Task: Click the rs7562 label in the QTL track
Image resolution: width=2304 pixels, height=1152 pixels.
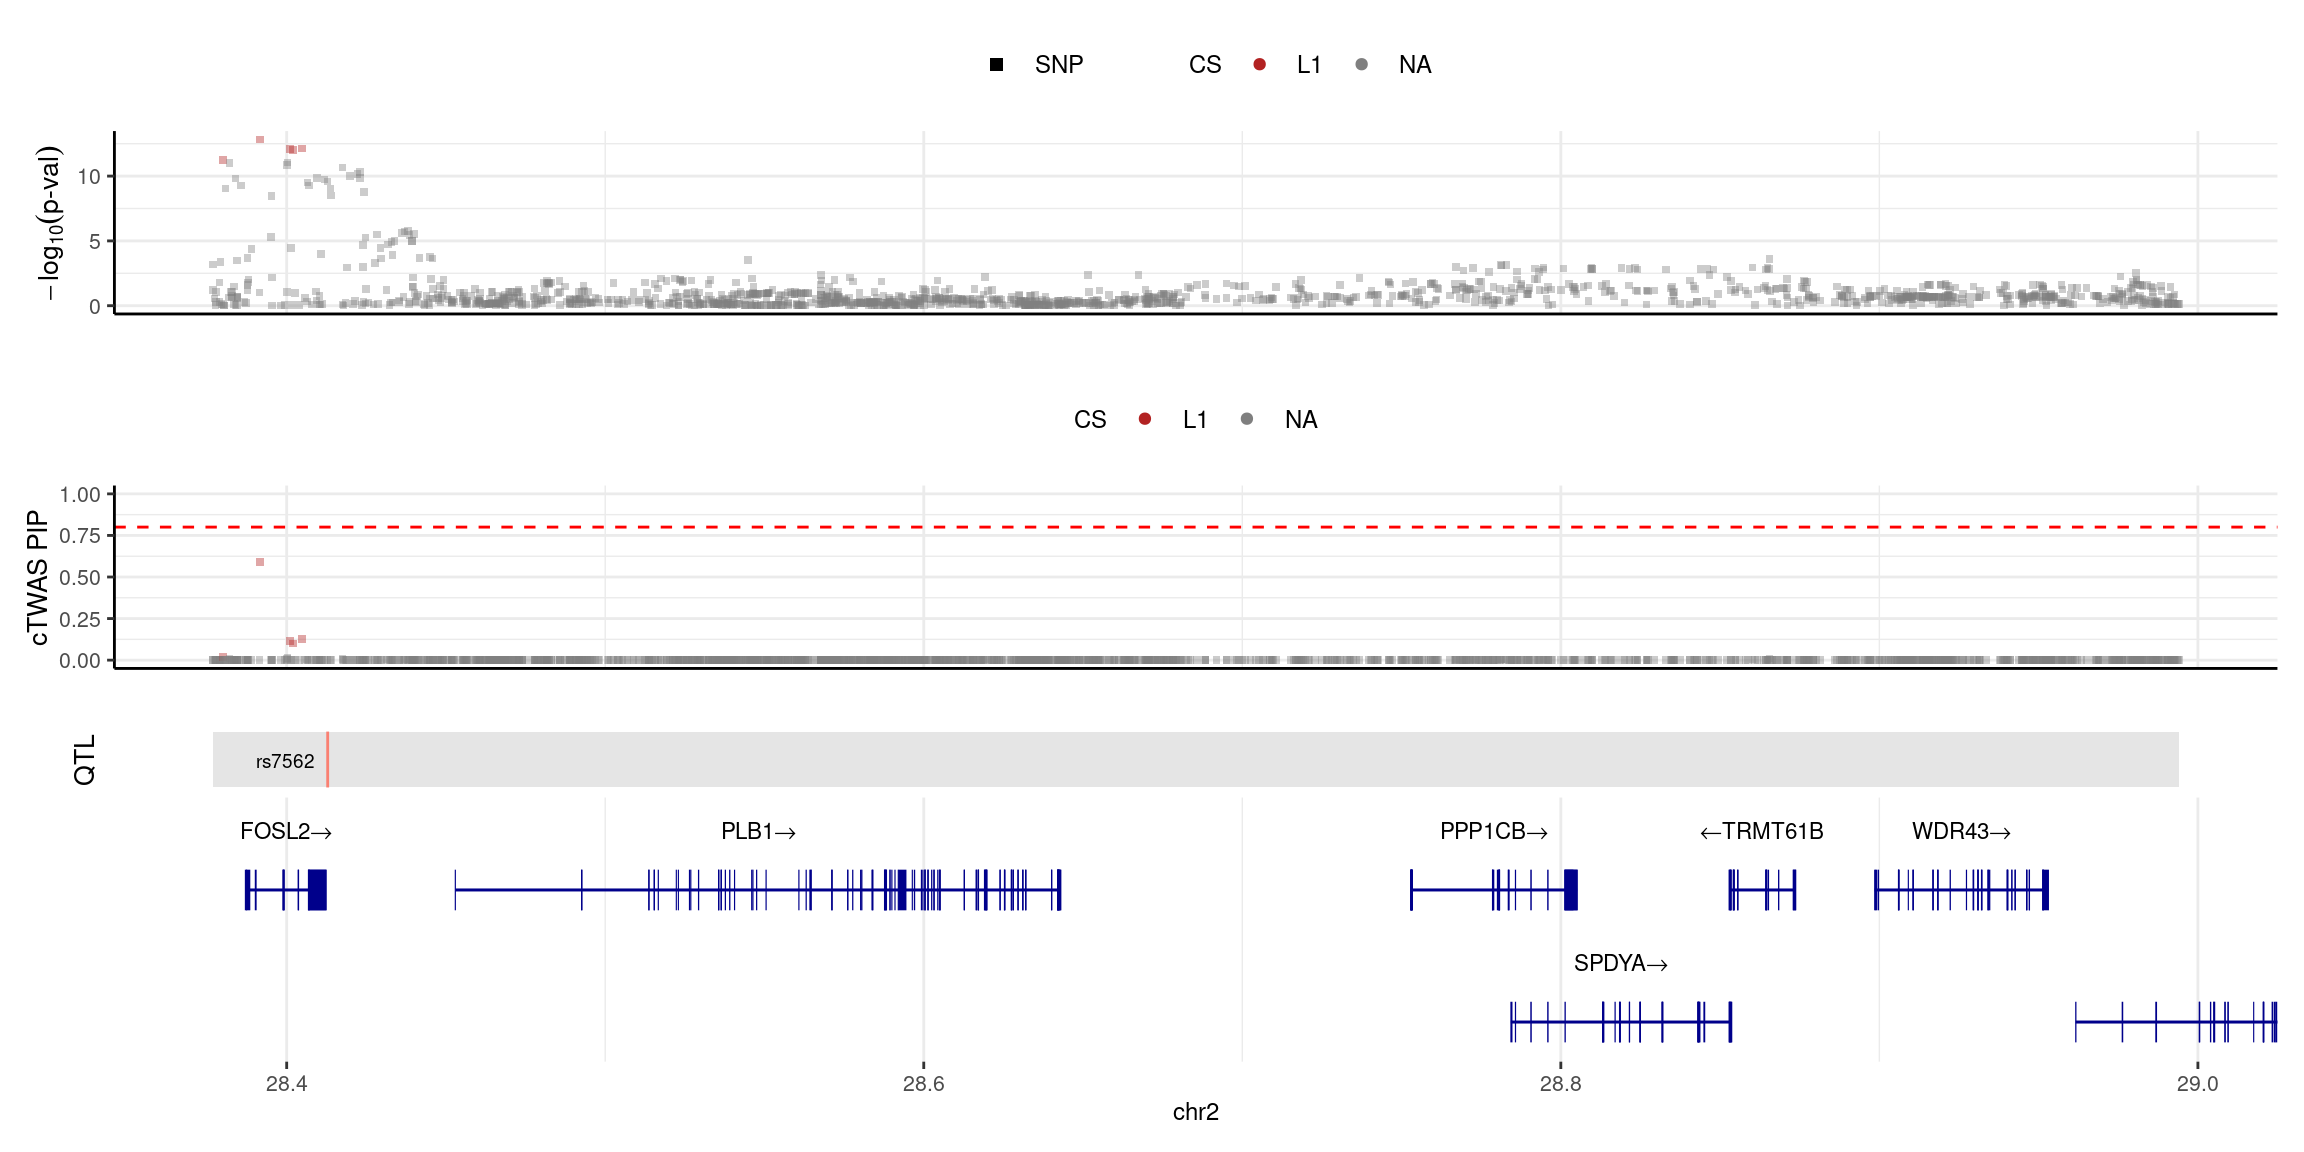Action: click(285, 762)
